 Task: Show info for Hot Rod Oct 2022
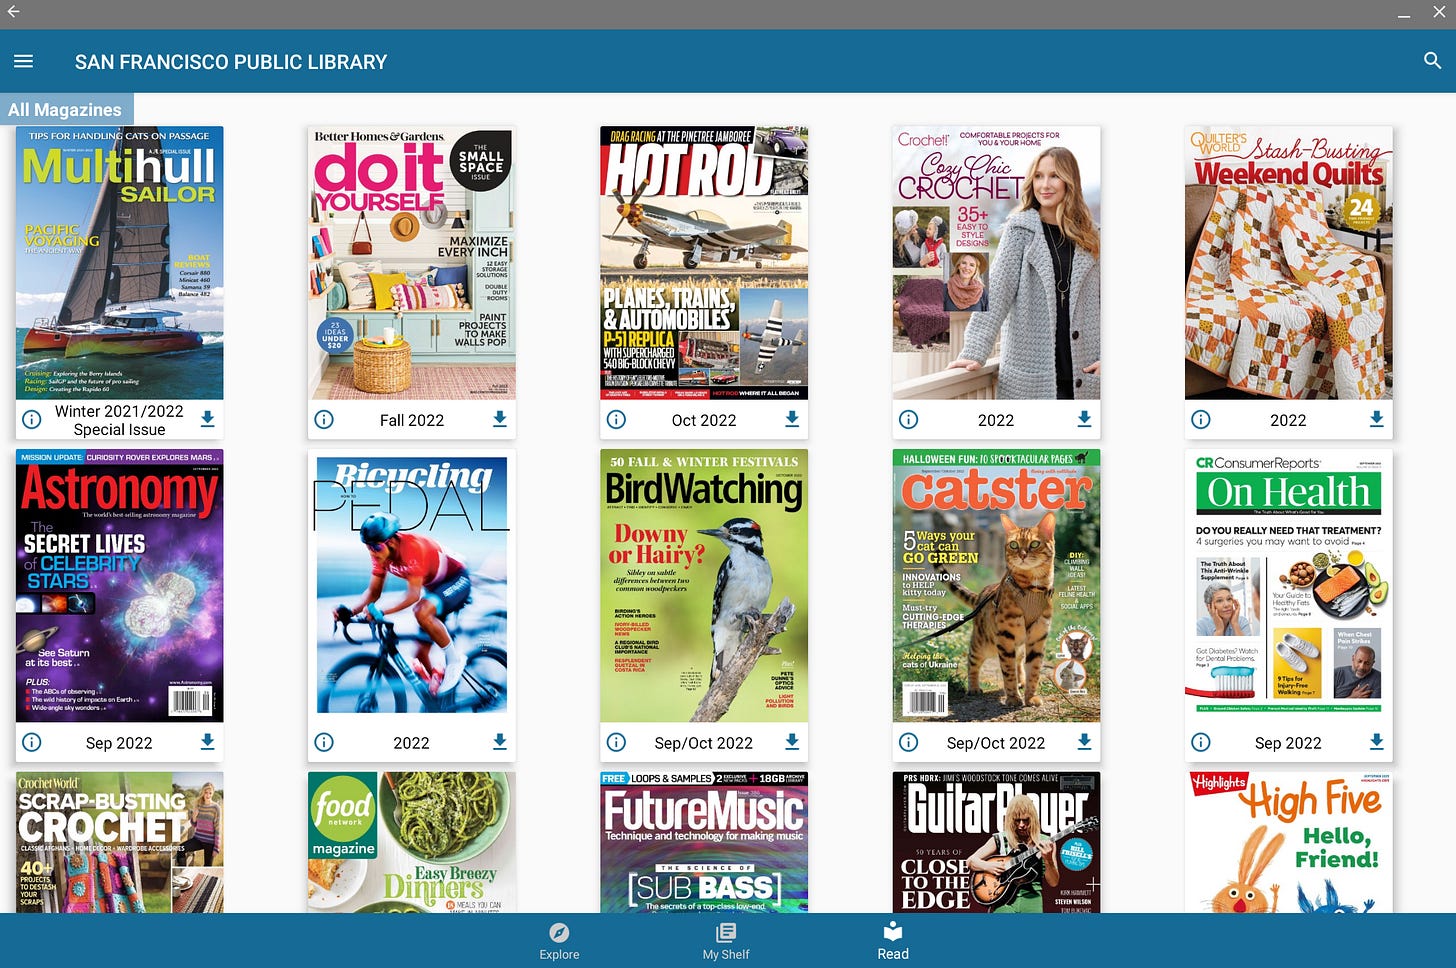(616, 420)
